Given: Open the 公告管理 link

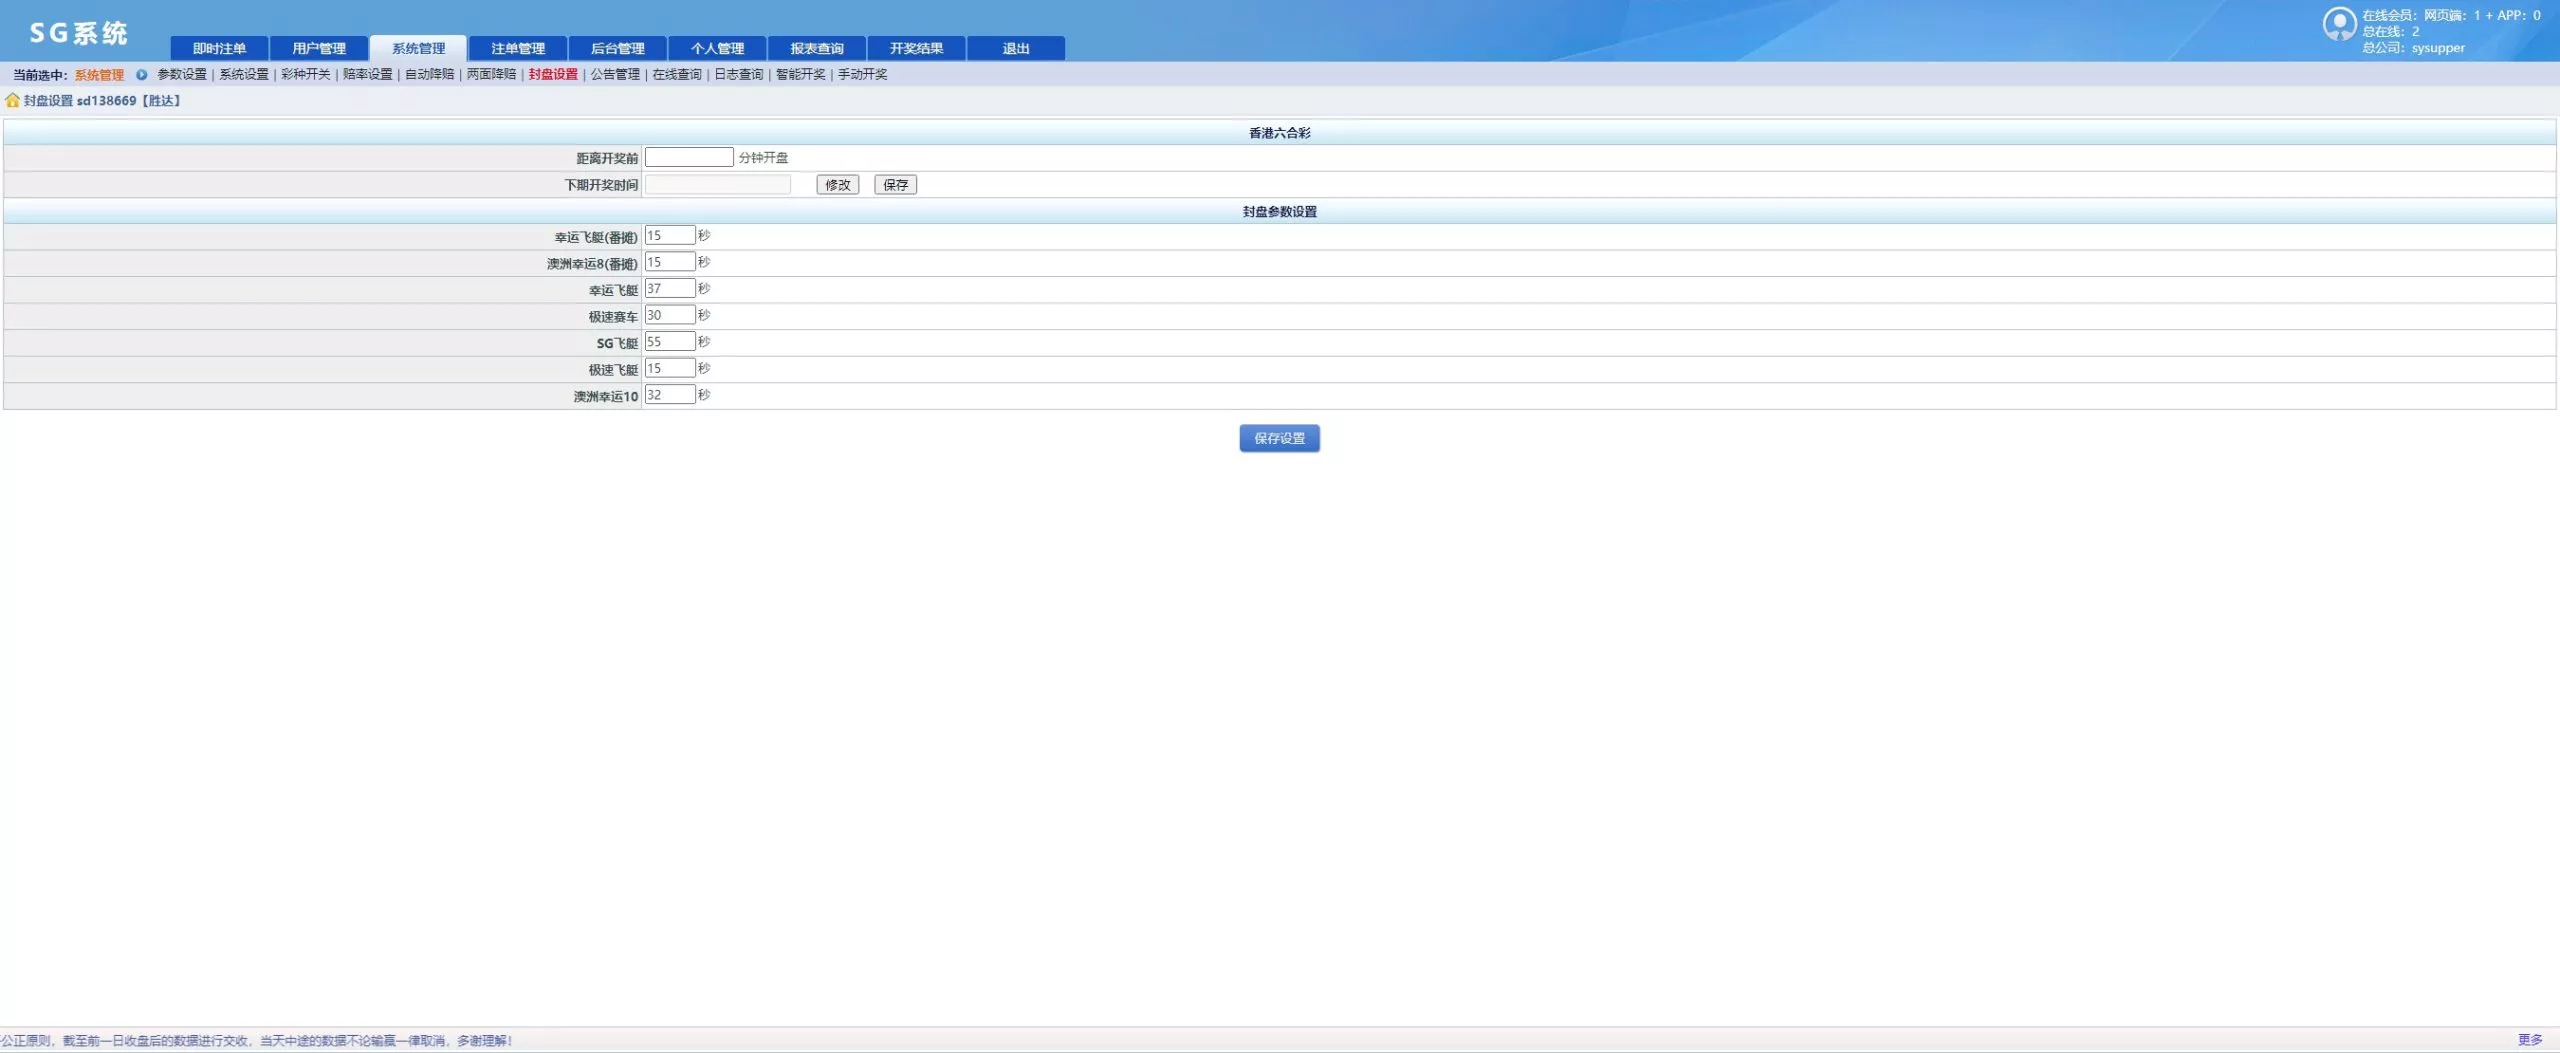Looking at the screenshot, I should point(614,74).
